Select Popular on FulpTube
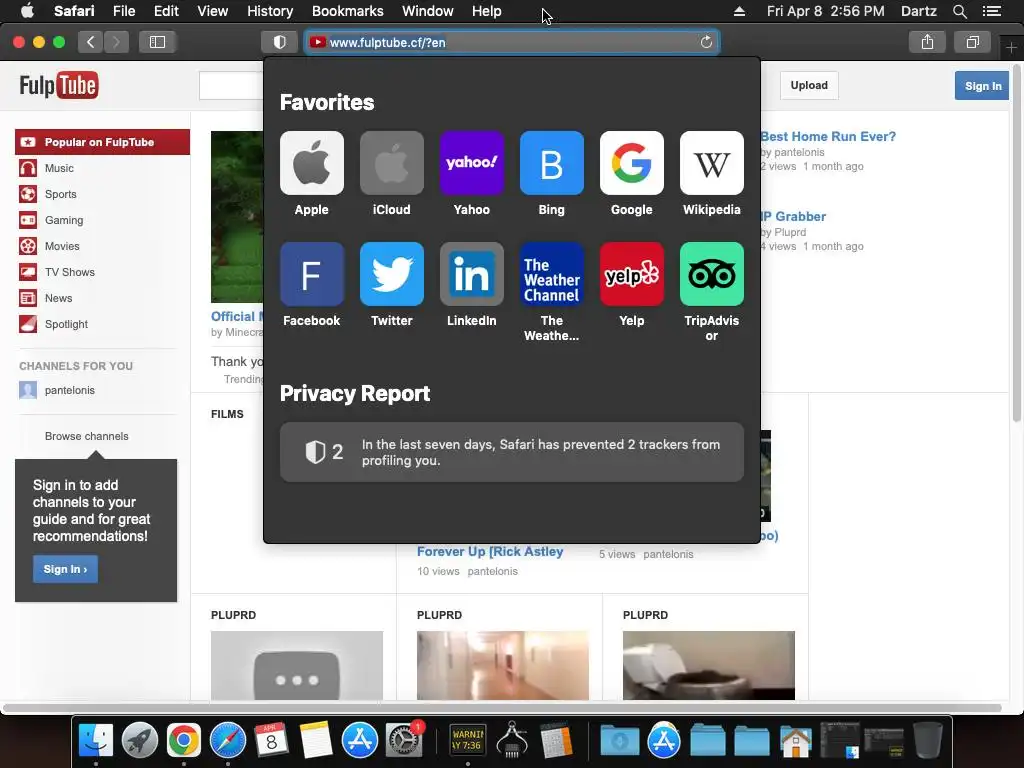Viewport: 1024px width, 768px height. tap(103, 142)
